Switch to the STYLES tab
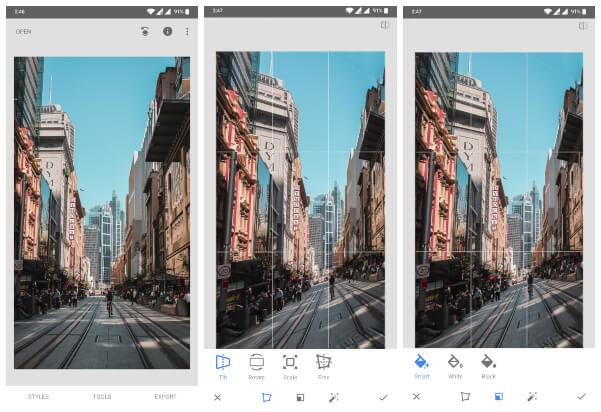This screenshot has height=412, width=601. pyautogui.click(x=38, y=396)
